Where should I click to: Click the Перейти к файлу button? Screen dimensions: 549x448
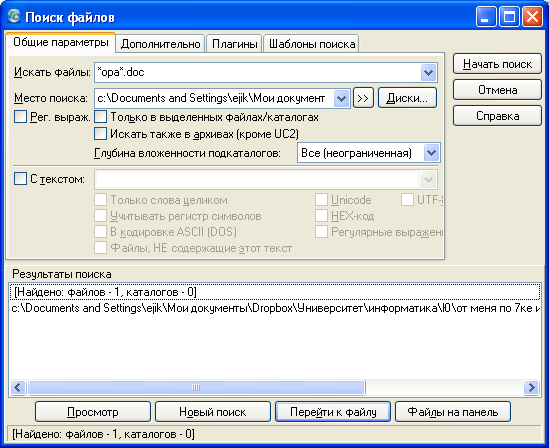pos(333,412)
